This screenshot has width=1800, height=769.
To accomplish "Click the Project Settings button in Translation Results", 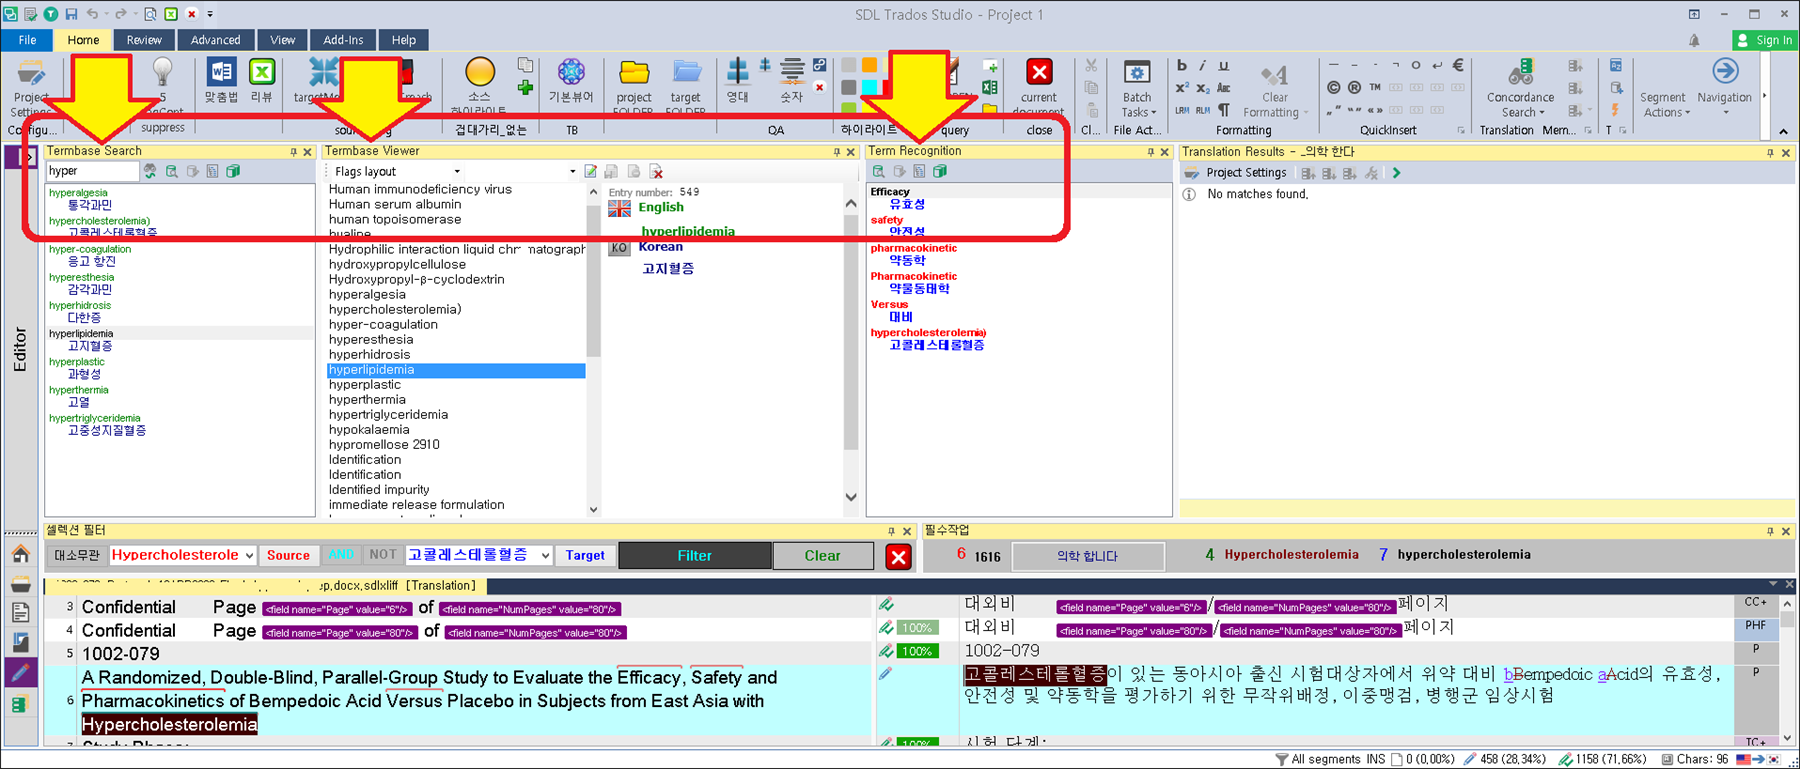I will 1236,173.
